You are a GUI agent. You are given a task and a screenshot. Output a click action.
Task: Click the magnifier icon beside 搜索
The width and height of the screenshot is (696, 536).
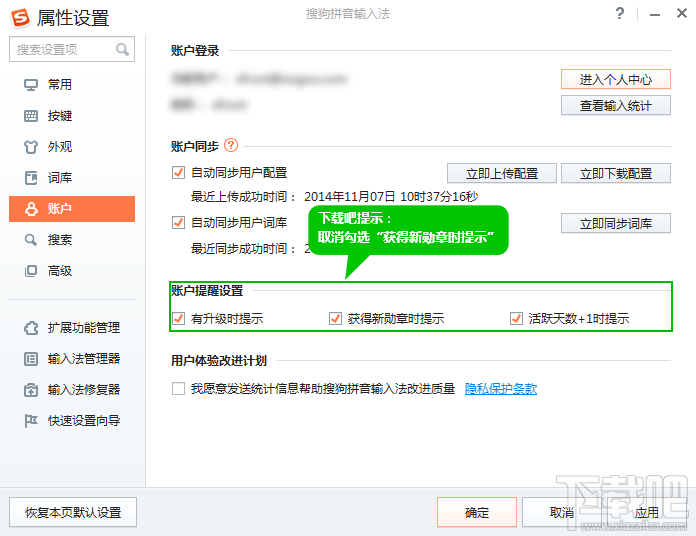[x=31, y=240]
